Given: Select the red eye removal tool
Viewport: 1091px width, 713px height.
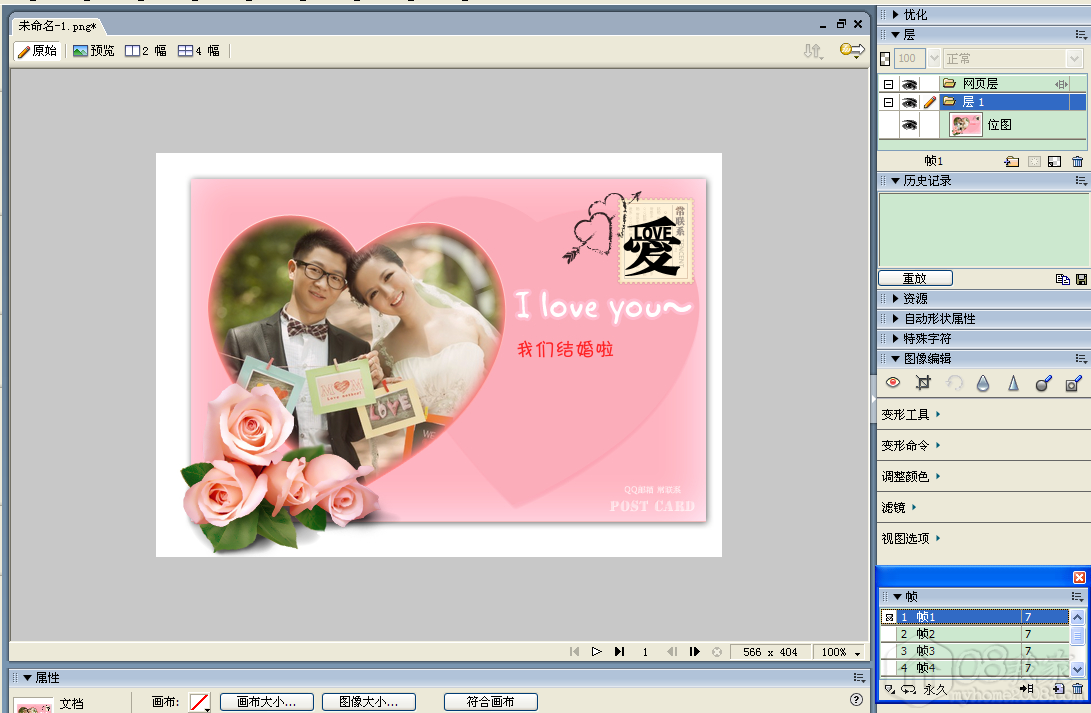Looking at the screenshot, I should [x=893, y=383].
